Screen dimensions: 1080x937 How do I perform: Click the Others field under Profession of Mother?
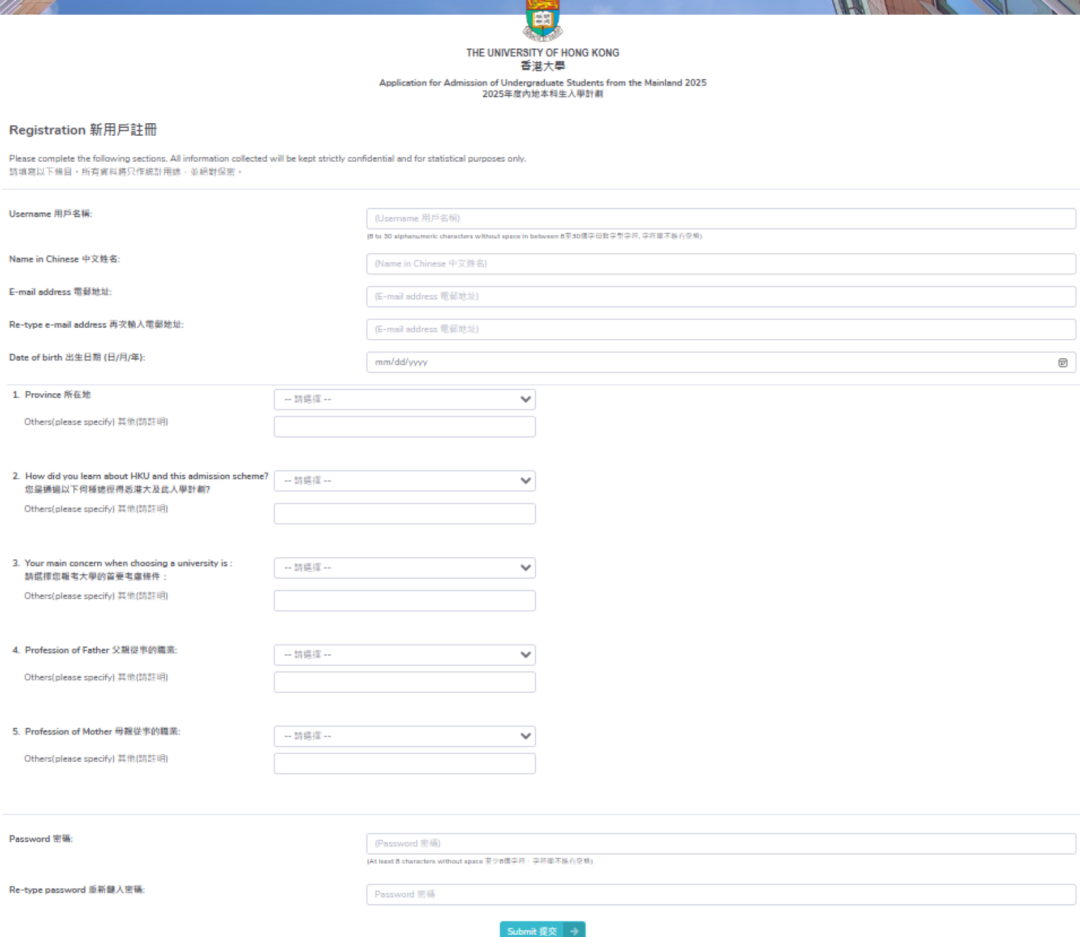pyautogui.click(x=404, y=763)
